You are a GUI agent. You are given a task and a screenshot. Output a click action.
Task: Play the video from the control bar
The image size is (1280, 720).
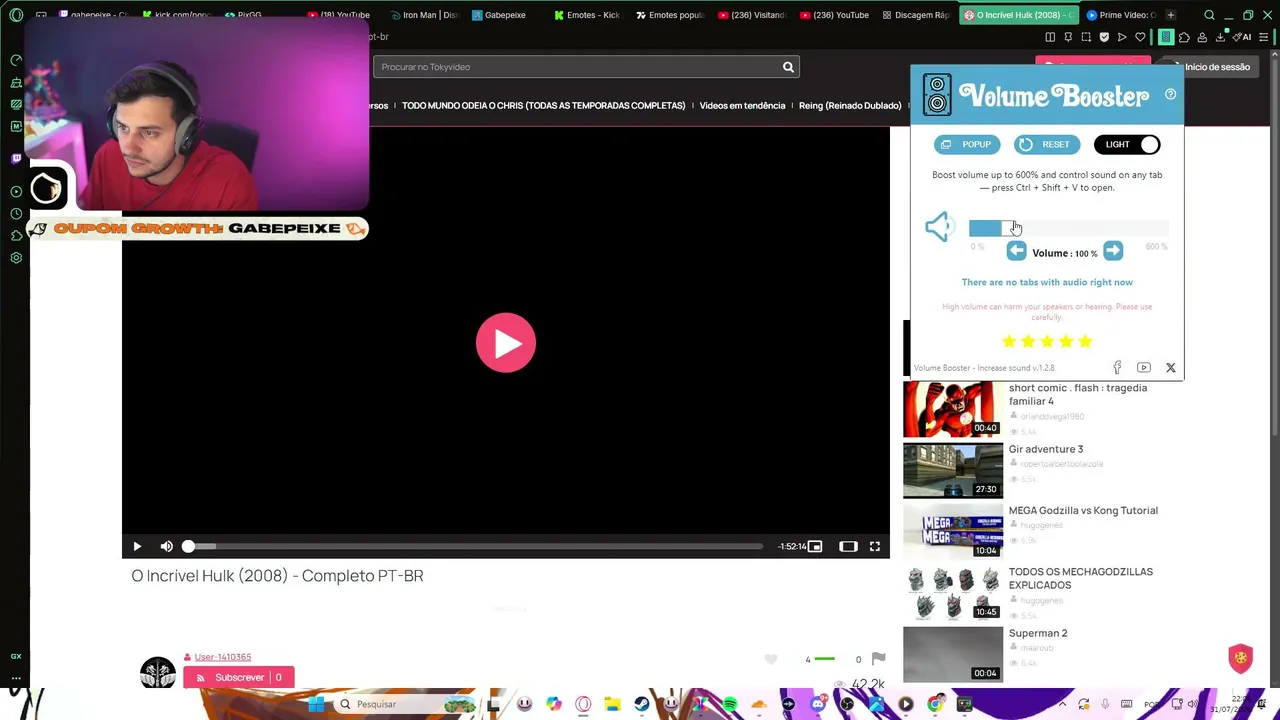click(137, 547)
